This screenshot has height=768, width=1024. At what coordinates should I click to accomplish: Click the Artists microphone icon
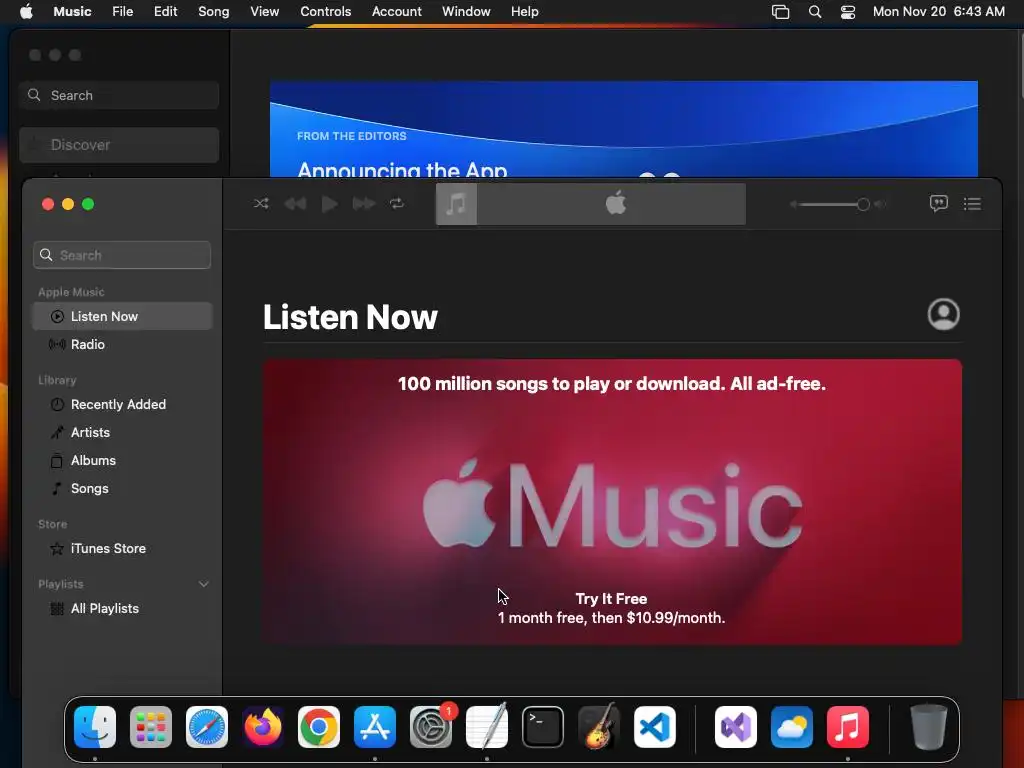pyautogui.click(x=57, y=432)
